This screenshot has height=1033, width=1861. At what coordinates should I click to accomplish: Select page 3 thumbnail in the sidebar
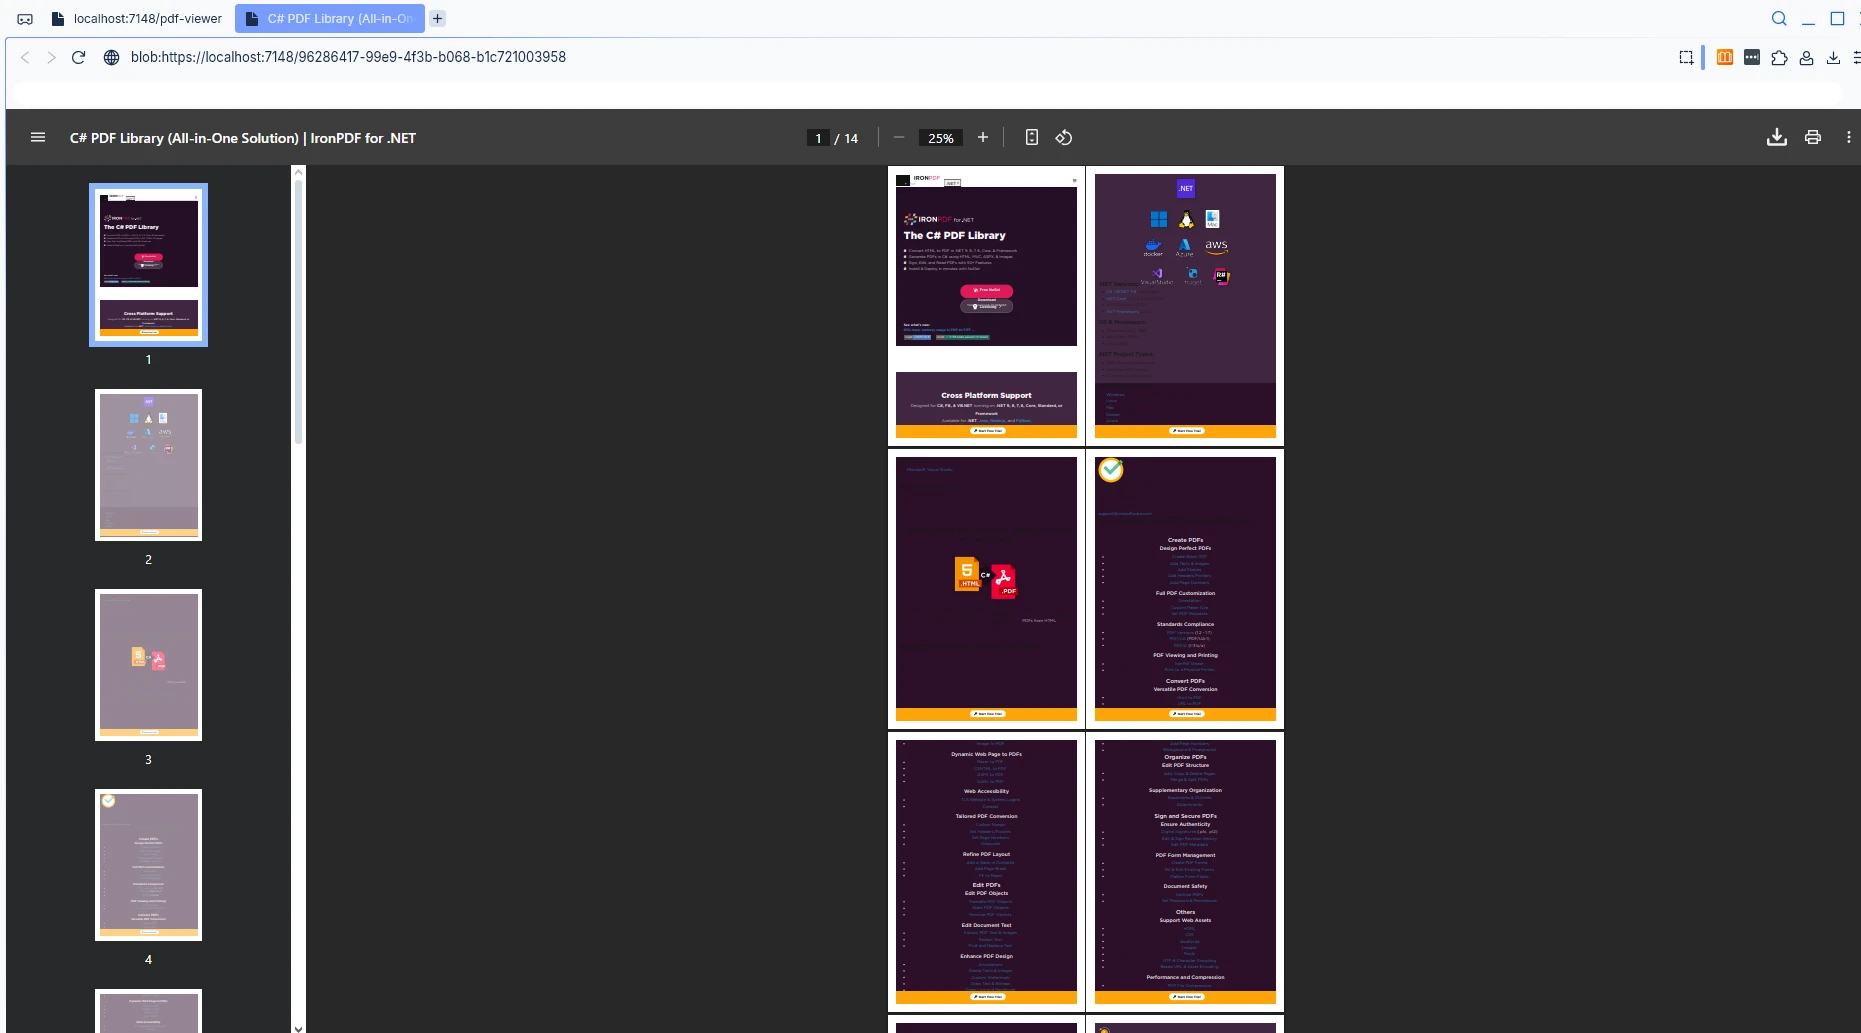[x=148, y=664]
